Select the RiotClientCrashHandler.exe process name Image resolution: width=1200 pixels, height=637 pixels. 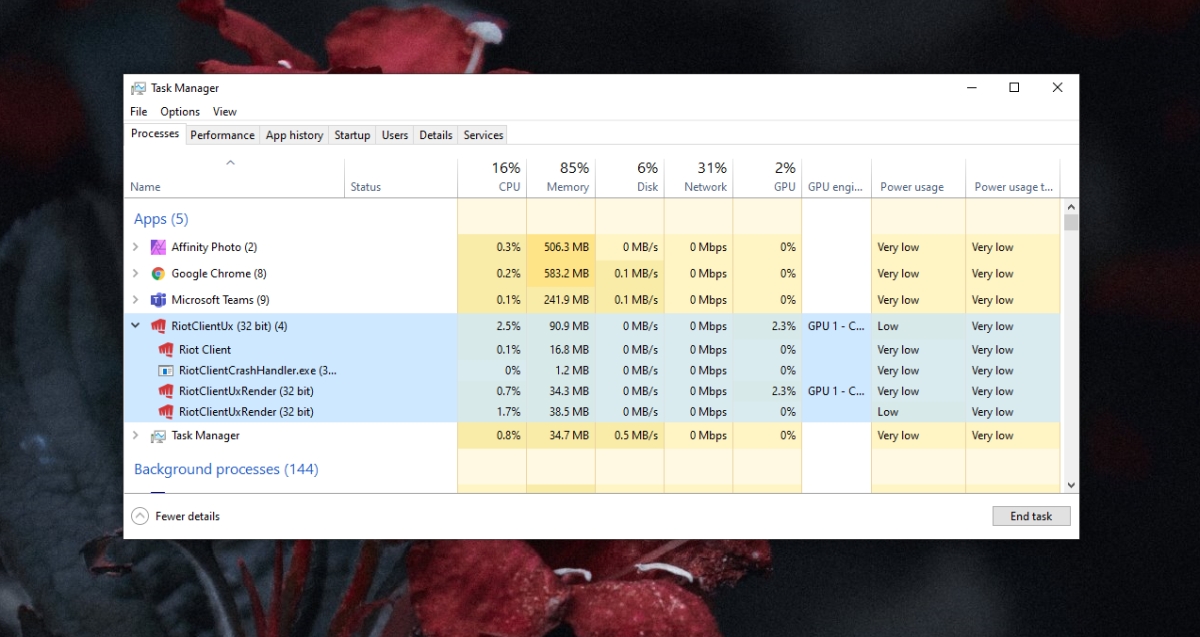point(258,370)
